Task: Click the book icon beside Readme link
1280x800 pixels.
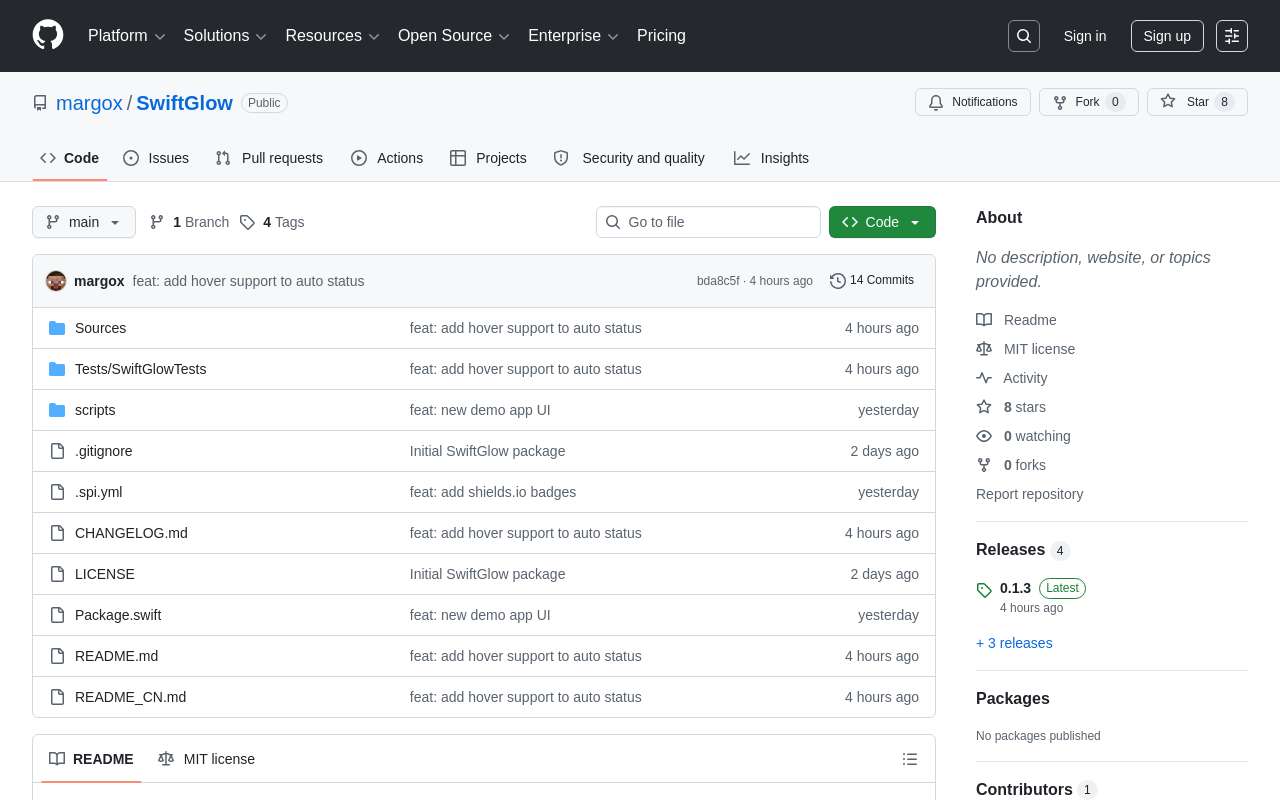Action: click(984, 320)
